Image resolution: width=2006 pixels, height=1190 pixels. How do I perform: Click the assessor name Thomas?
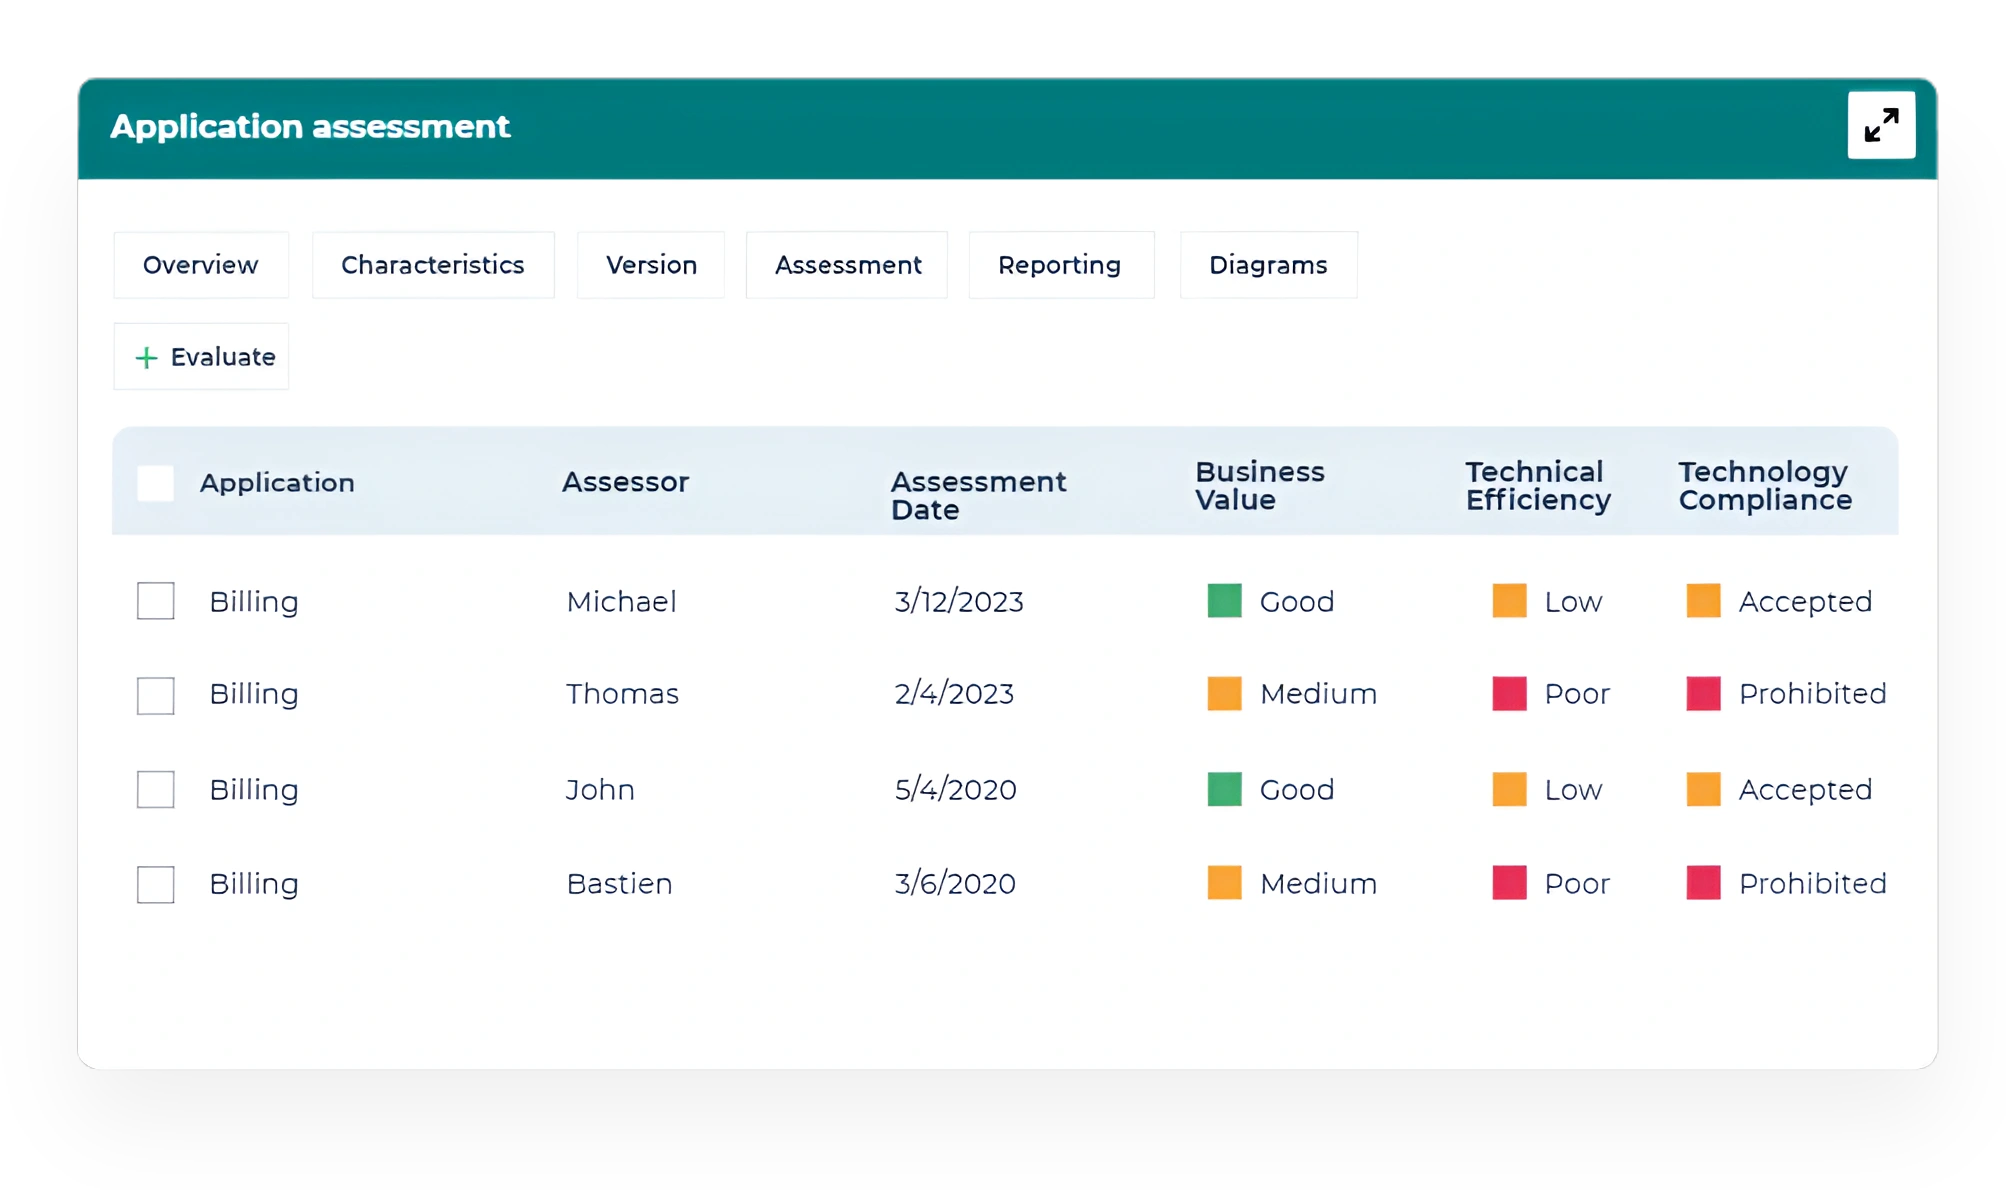pyautogui.click(x=622, y=694)
